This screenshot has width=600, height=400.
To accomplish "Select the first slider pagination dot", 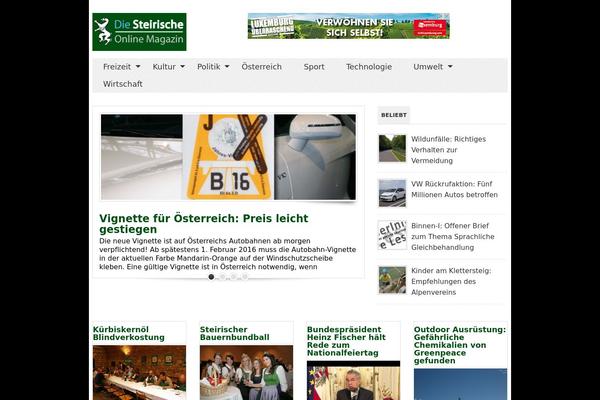I will coord(211,277).
